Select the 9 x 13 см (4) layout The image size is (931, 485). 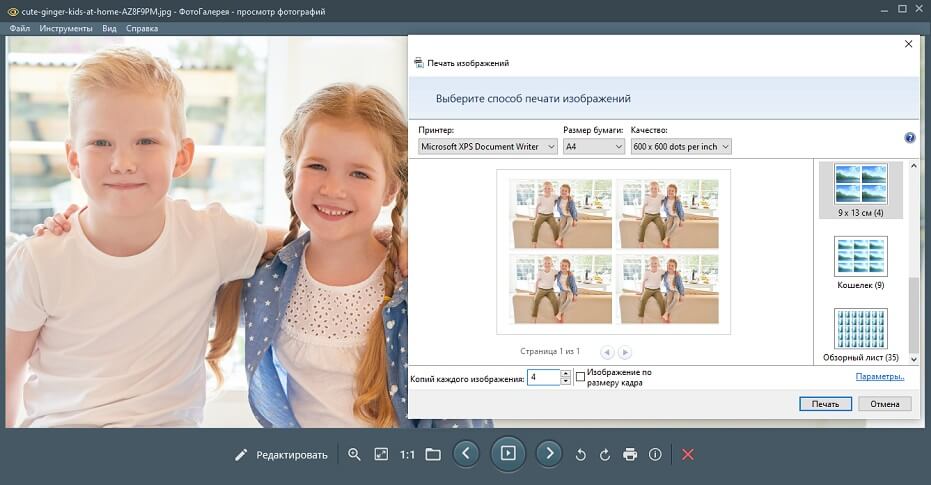pos(860,190)
